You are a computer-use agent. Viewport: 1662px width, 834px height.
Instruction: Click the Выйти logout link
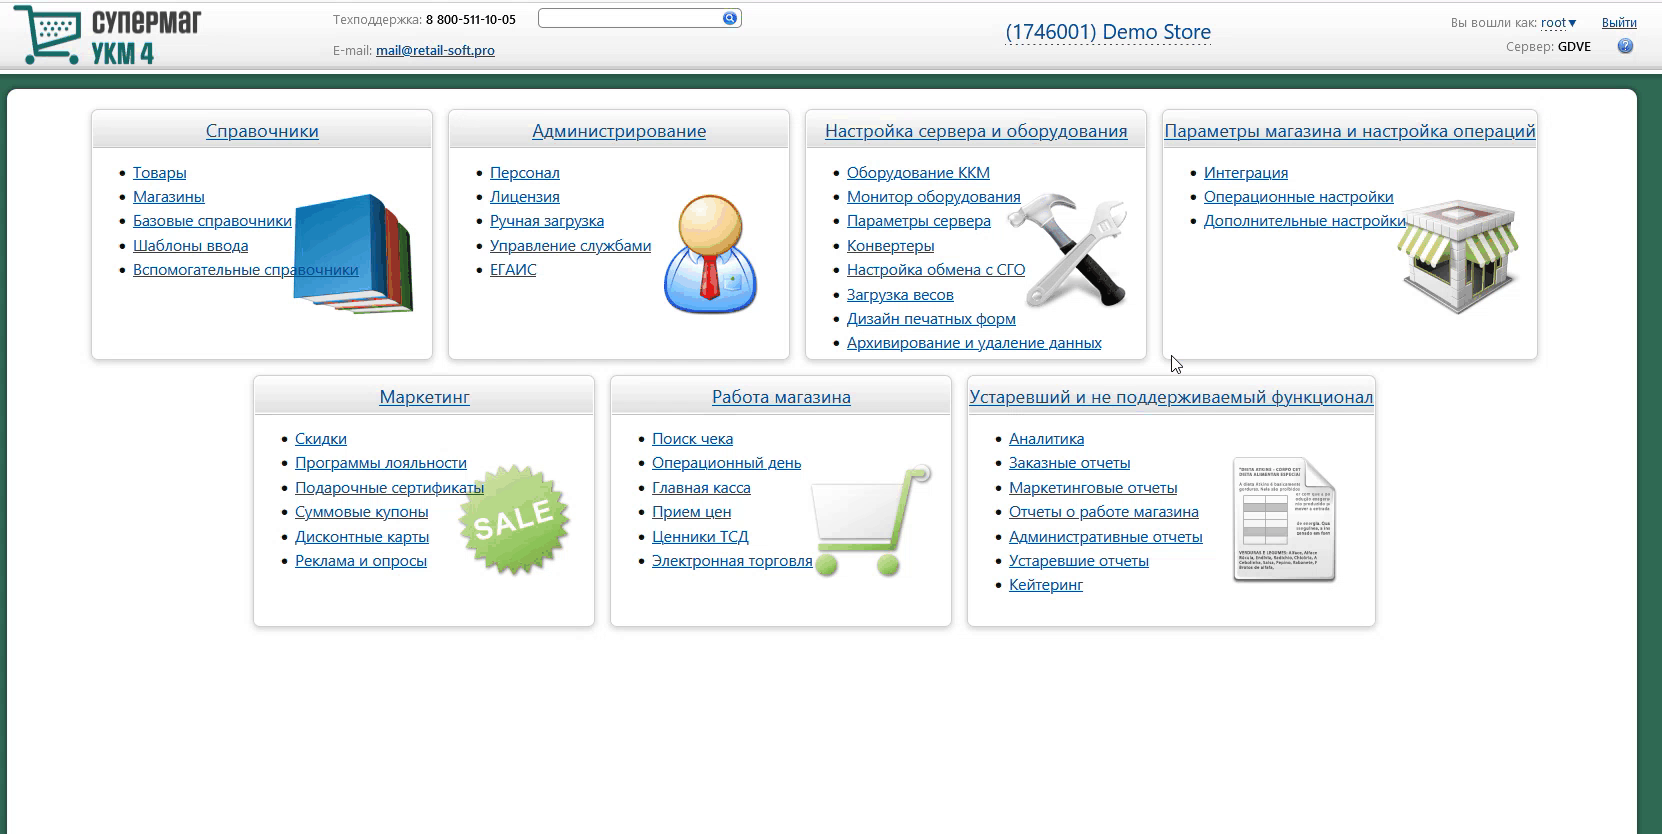1618,22
